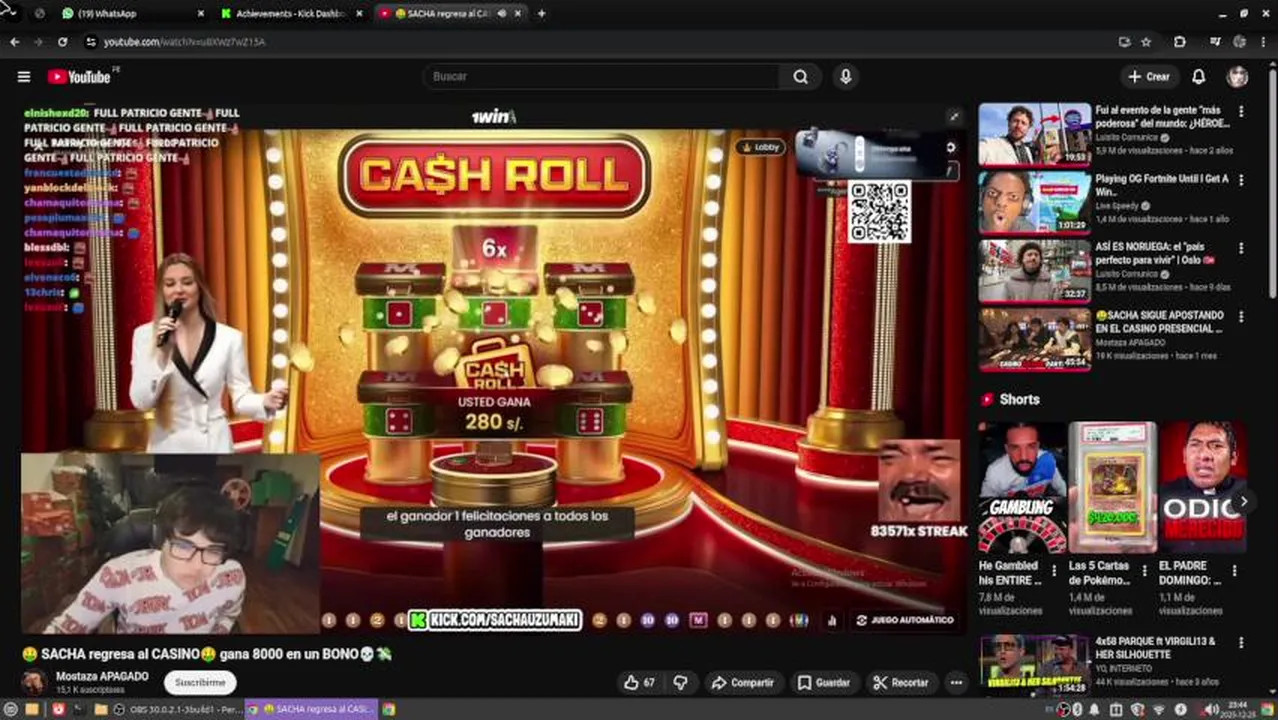Viewport: 1278px width, 720px height.
Task: Share the video via Compartir
Action: (742, 682)
